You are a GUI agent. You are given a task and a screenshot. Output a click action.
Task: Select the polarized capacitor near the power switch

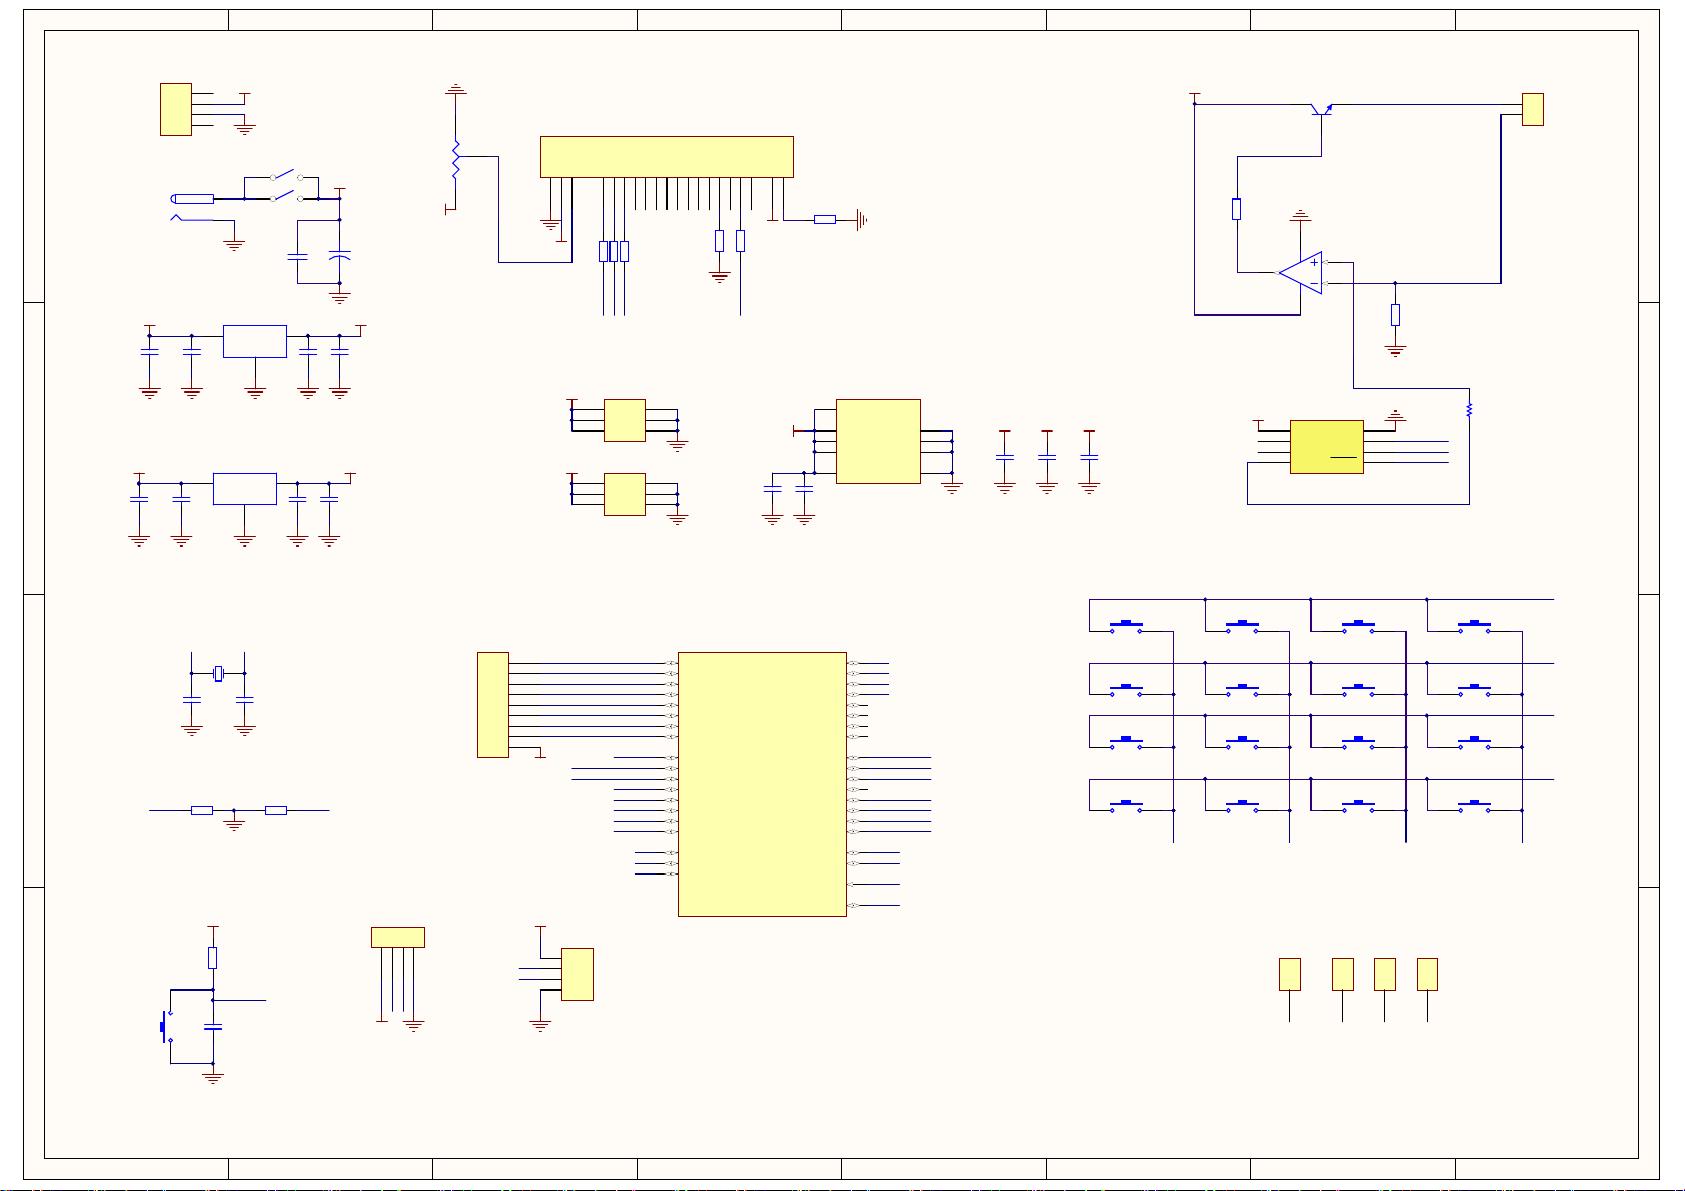tap(339, 257)
